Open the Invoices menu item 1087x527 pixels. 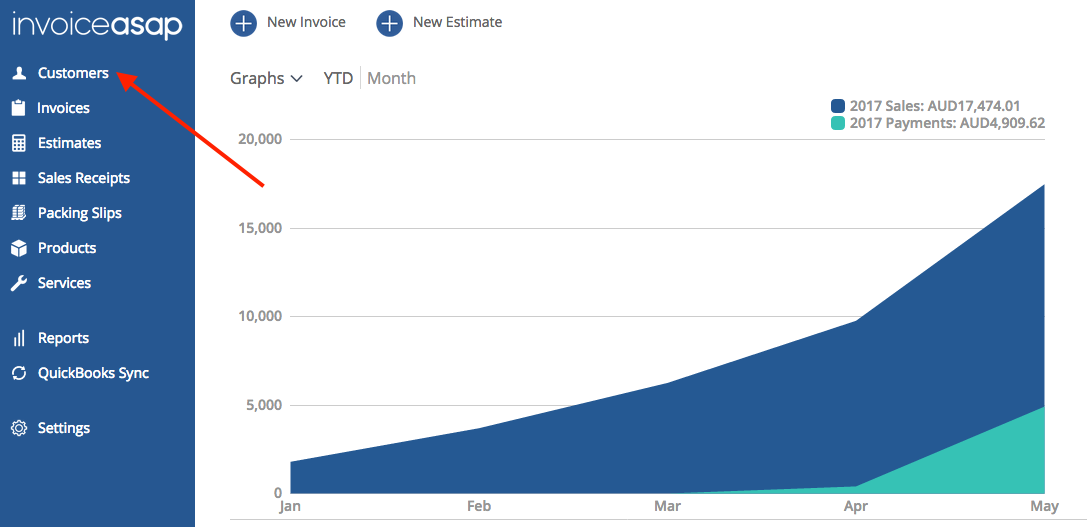(63, 108)
